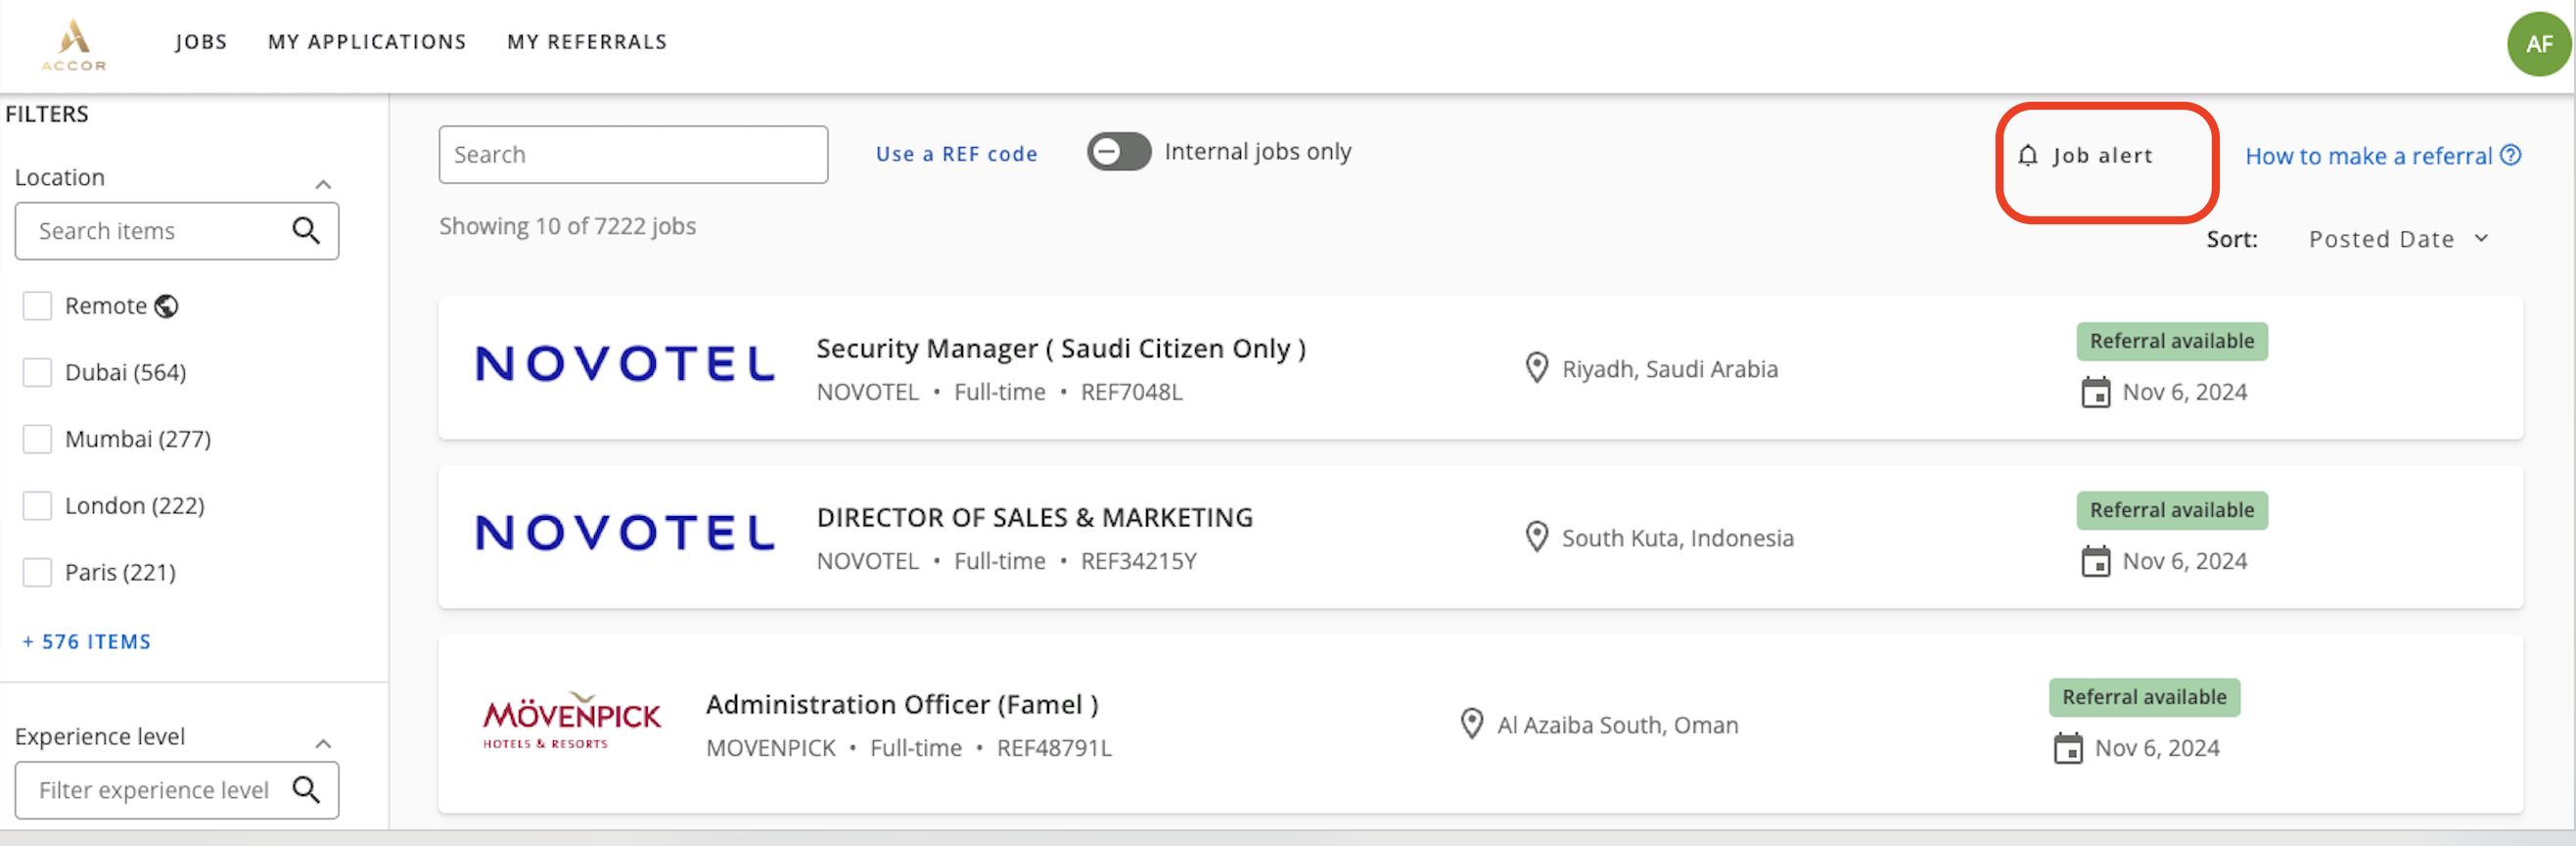
Task: Check the Mumbai (277) checkbox
Action: [37, 439]
